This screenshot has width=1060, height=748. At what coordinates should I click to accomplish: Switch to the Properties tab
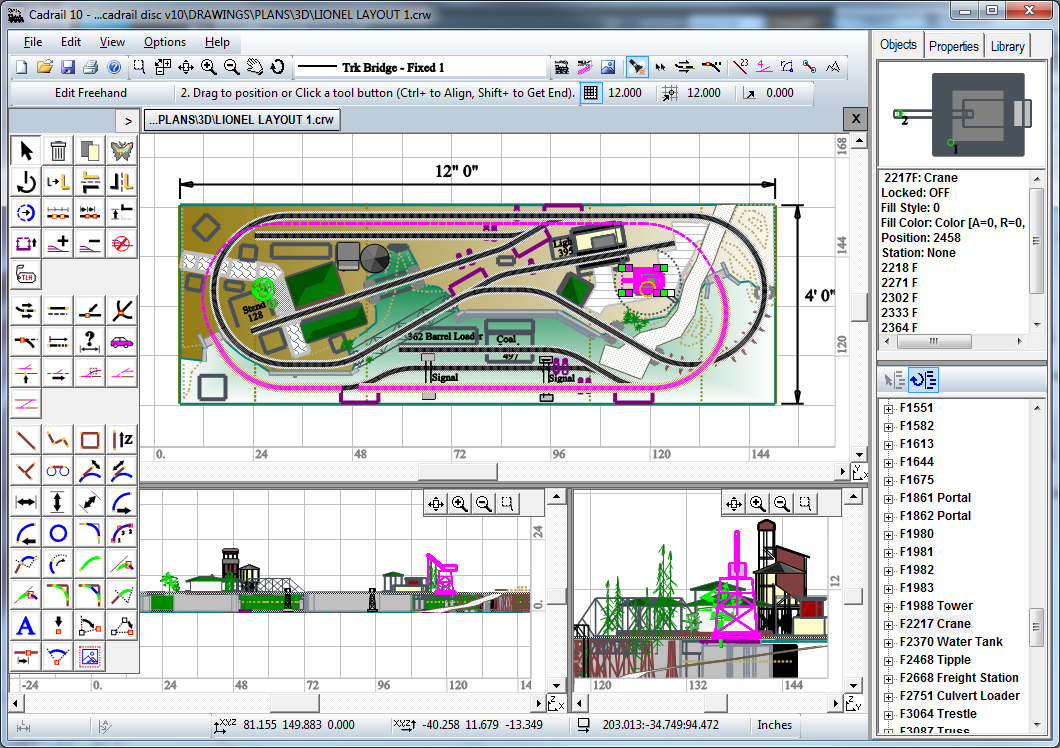953,46
